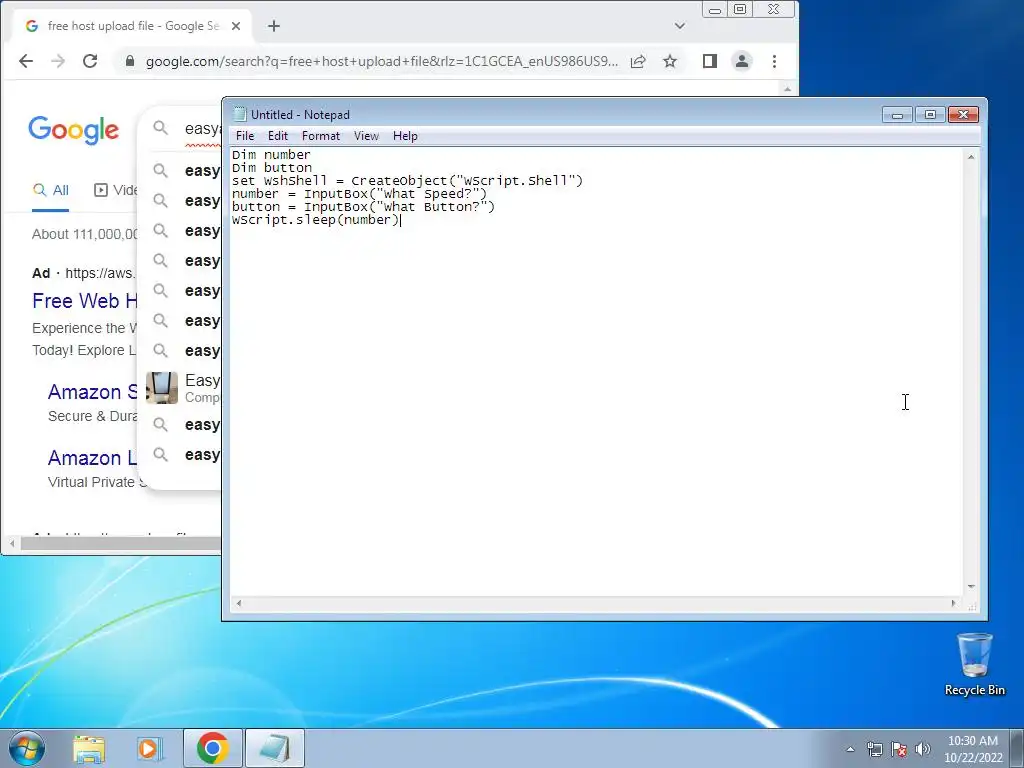Place cursor on 'Dim number' line
The width and height of the screenshot is (1024, 768).
pos(271,155)
